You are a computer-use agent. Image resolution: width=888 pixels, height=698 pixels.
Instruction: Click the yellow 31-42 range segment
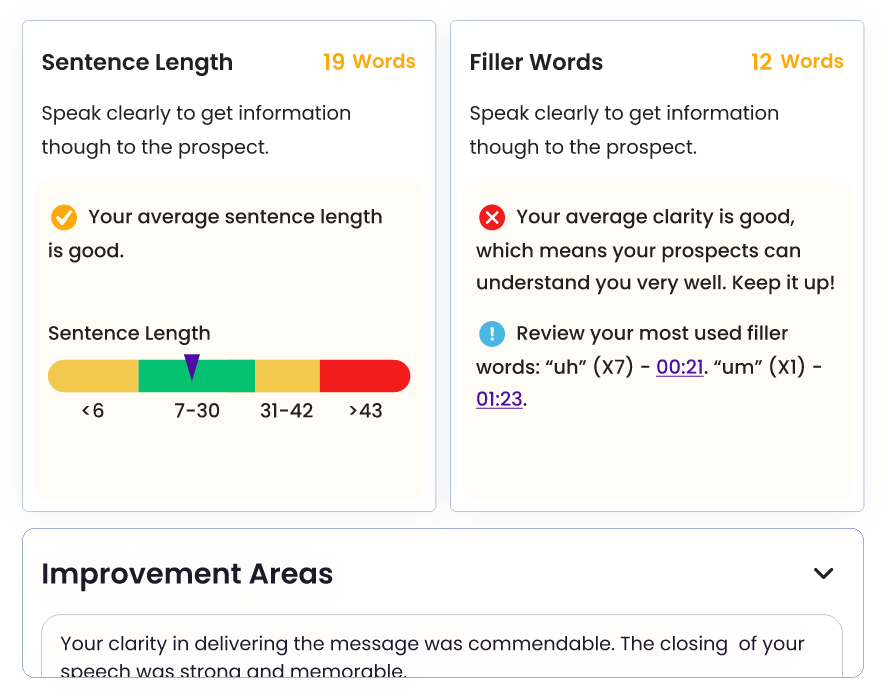click(287, 376)
